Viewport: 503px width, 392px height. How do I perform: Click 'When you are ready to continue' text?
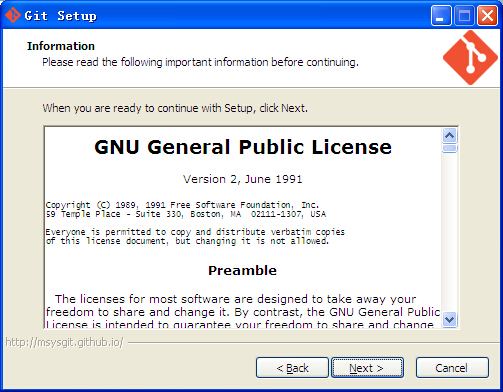coord(175,108)
